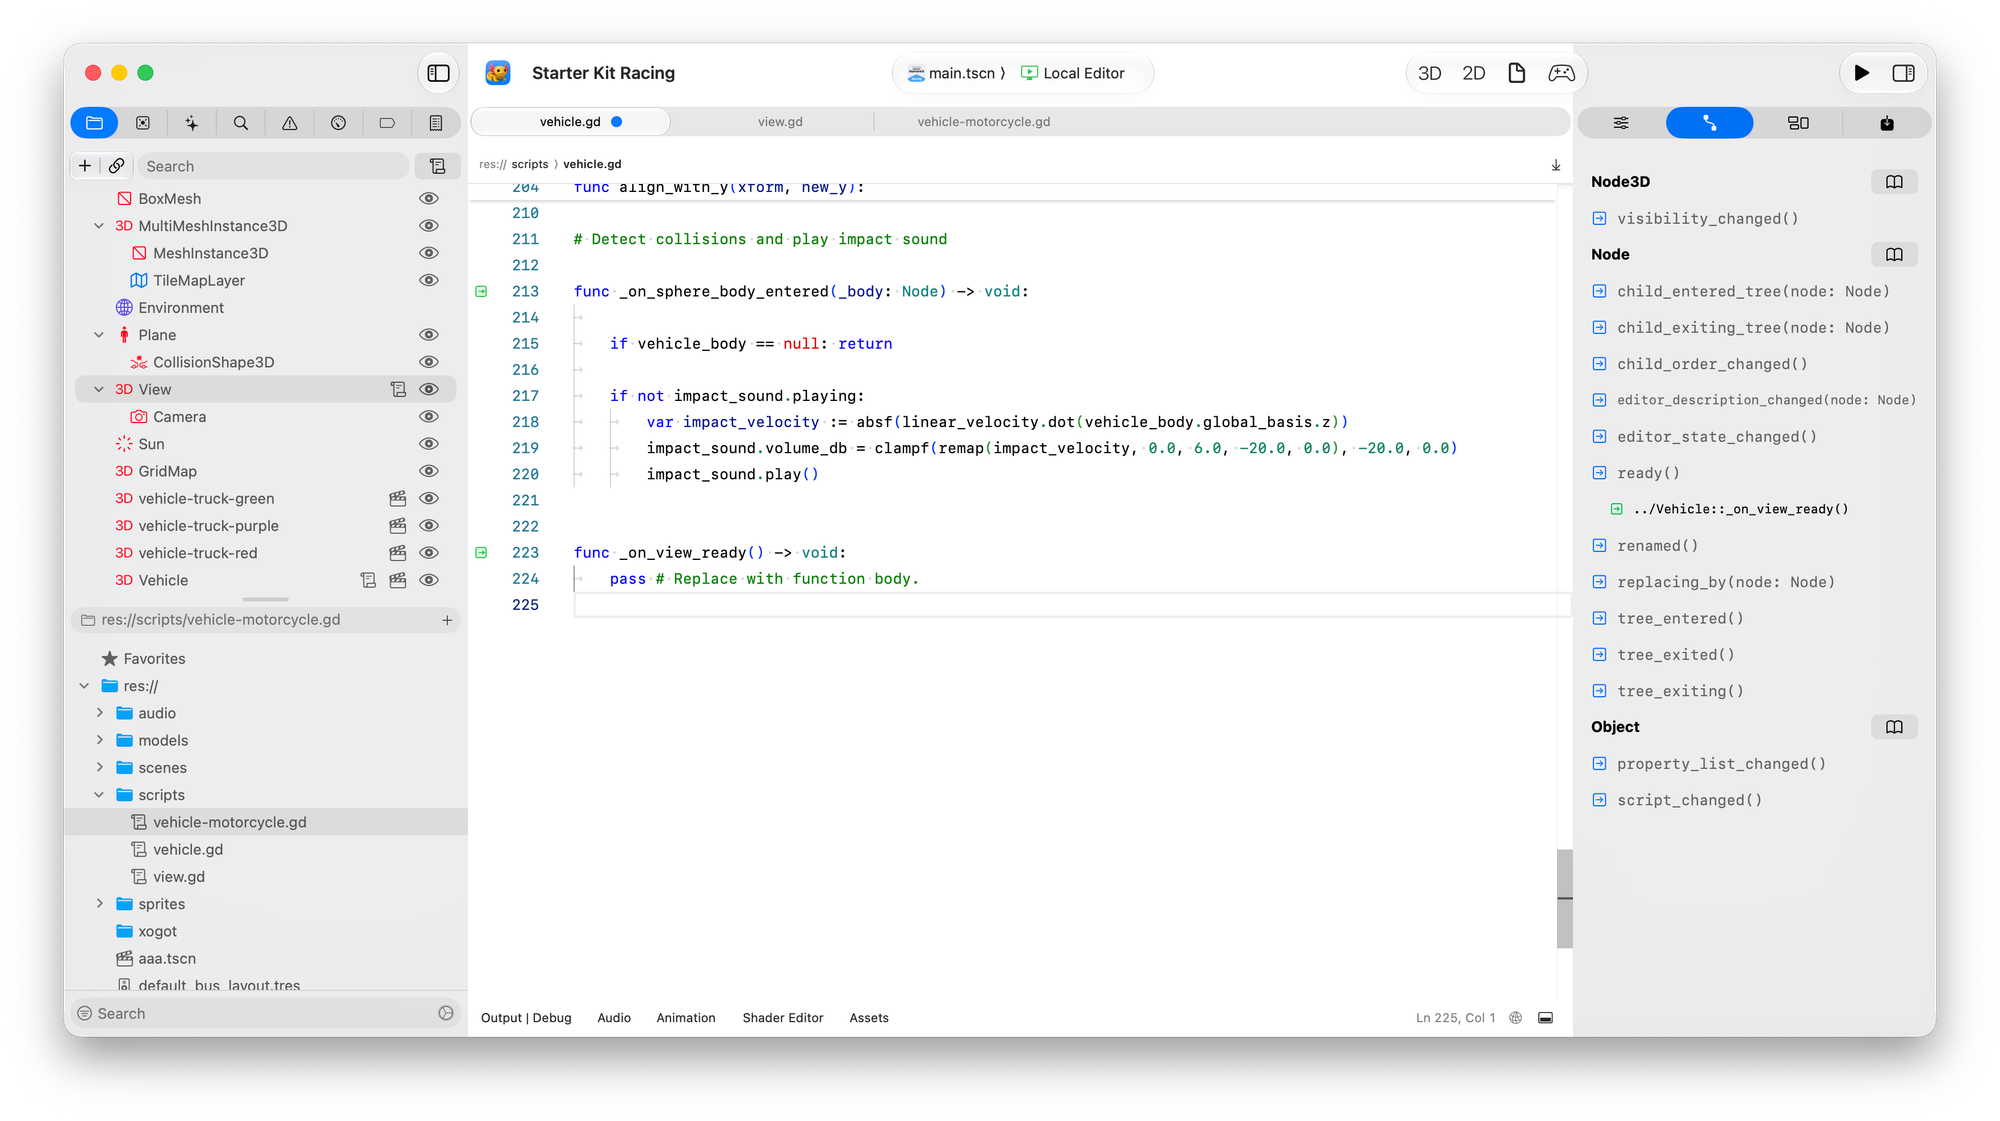This screenshot has height=1121, width=2000.
Task: Switch to 2D workspace view
Action: tap(1474, 73)
